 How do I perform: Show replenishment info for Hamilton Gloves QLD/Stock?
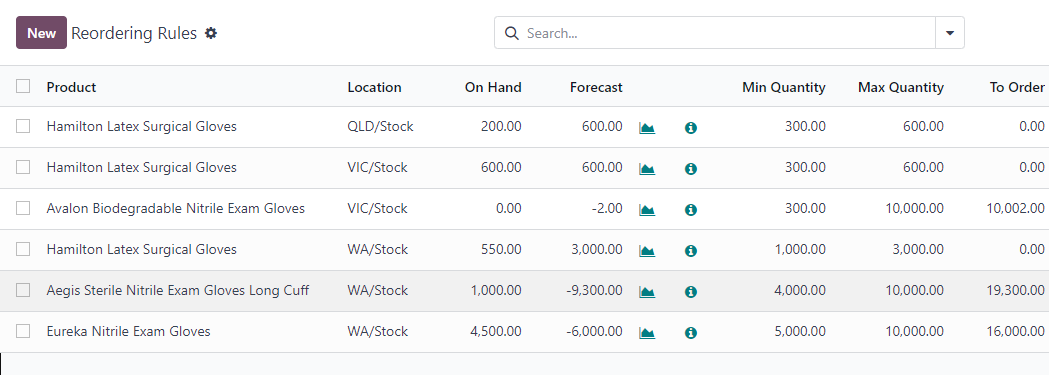691,128
